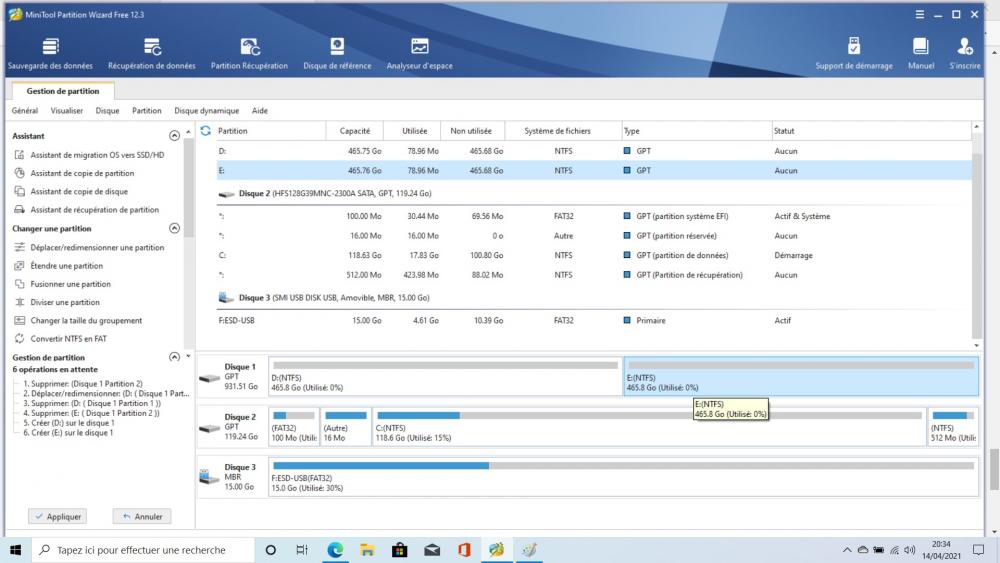
Task: Open the Disque dynamique menu
Action: (x=206, y=111)
